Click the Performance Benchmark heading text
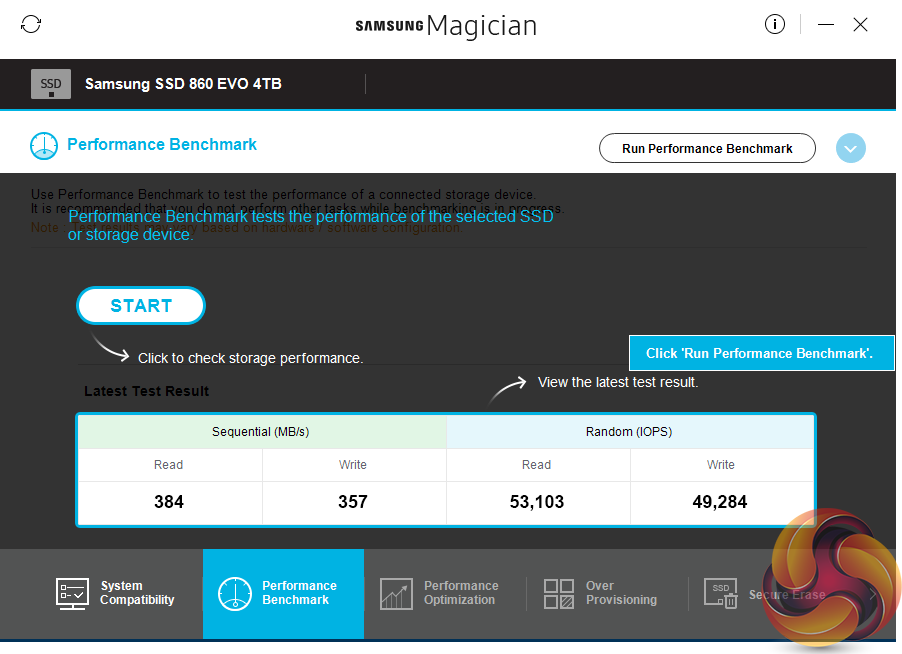 pos(162,144)
